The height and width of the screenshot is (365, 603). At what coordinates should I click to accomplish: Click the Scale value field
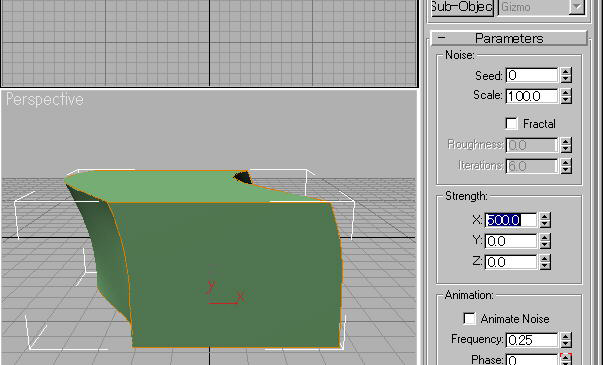pyautogui.click(x=531, y=96)
